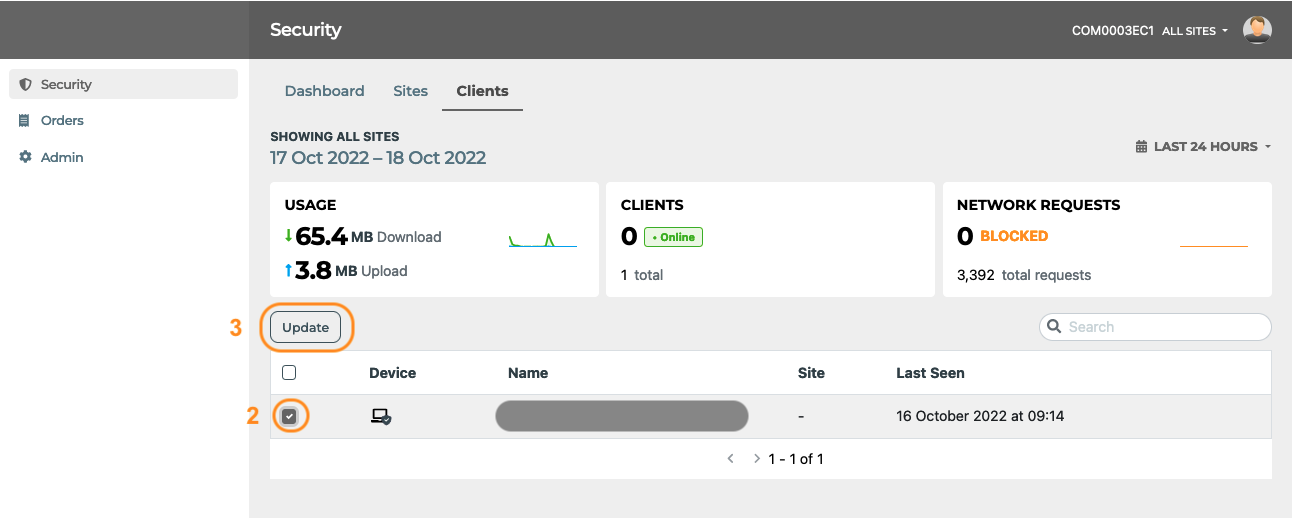Screen dimensions: 1292x518
Task: Click the laptop device icon in client row
Action: [381, 417]
